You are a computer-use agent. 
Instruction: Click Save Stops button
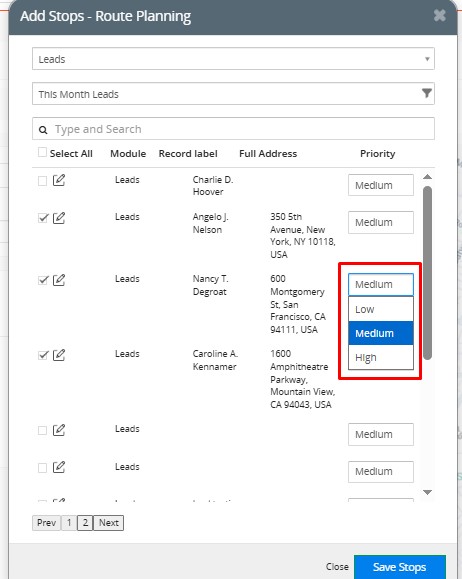coord(400,567)
